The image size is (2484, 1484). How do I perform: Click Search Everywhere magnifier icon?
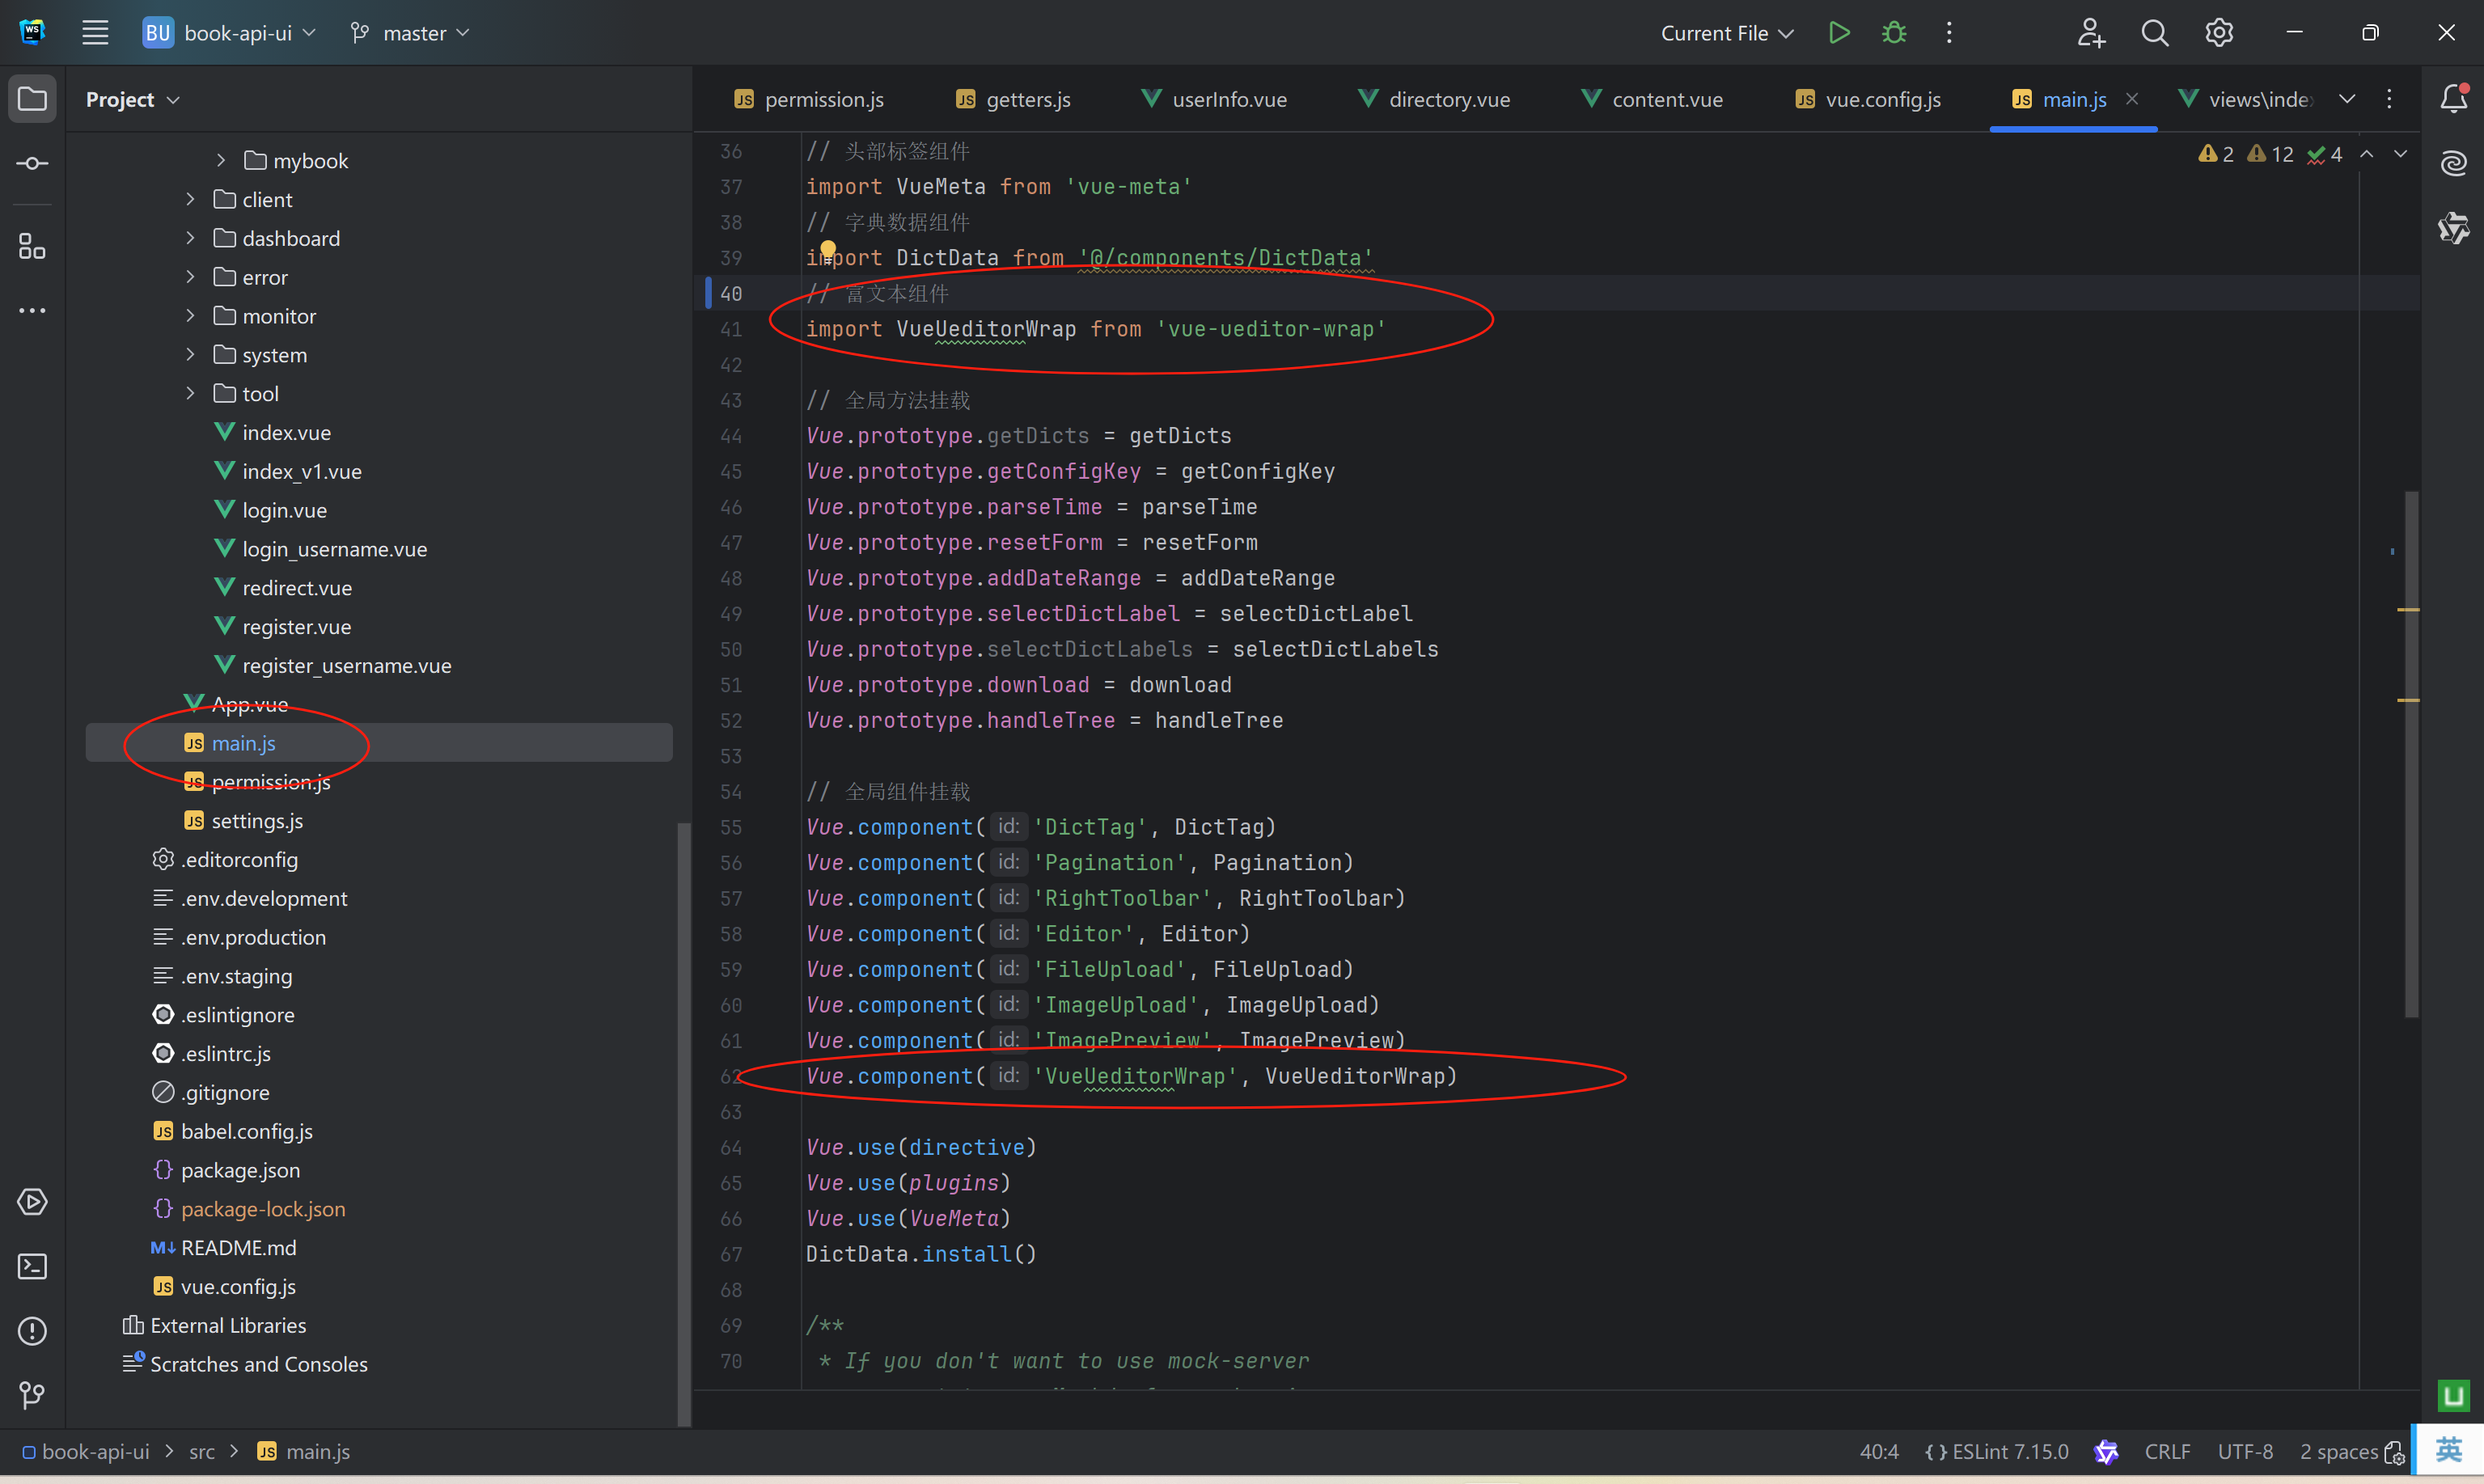[2154, 33]
